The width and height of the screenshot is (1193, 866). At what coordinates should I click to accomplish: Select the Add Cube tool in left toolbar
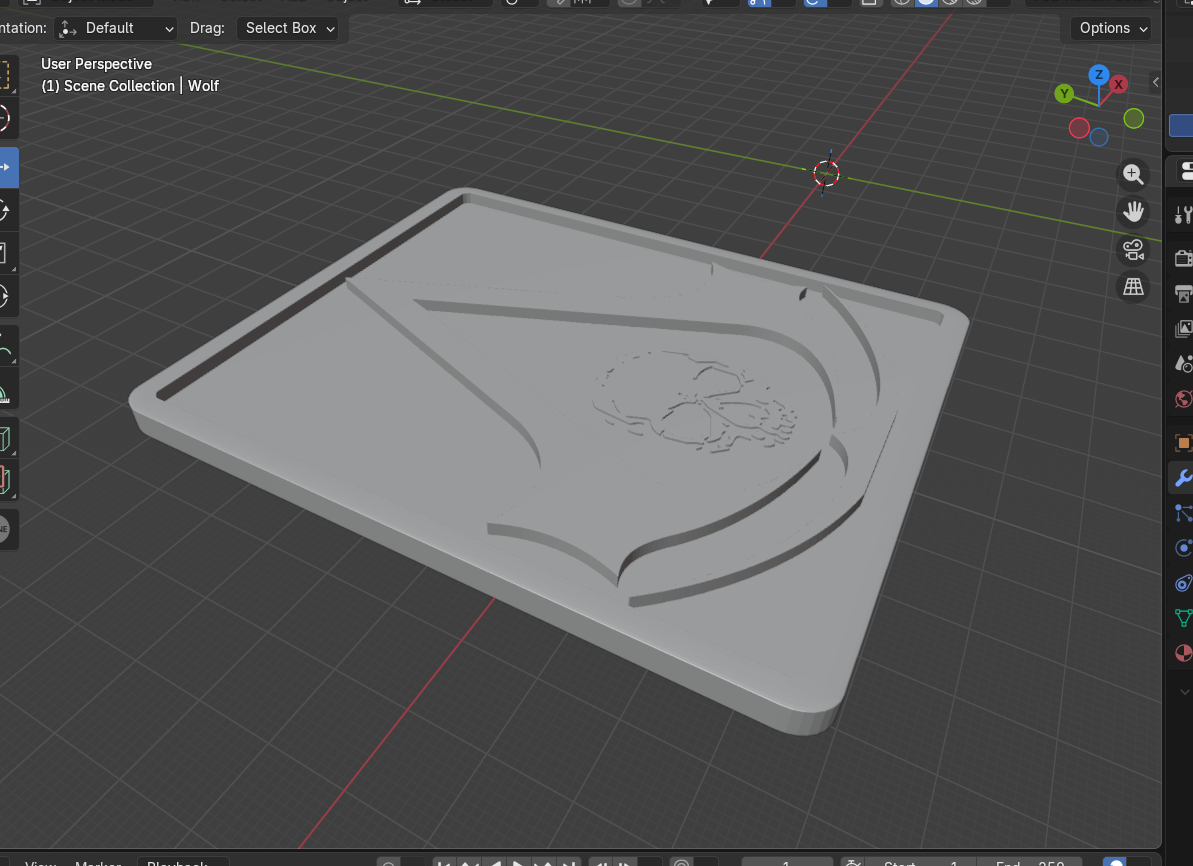pyautogui.click(x=6, y=439)
